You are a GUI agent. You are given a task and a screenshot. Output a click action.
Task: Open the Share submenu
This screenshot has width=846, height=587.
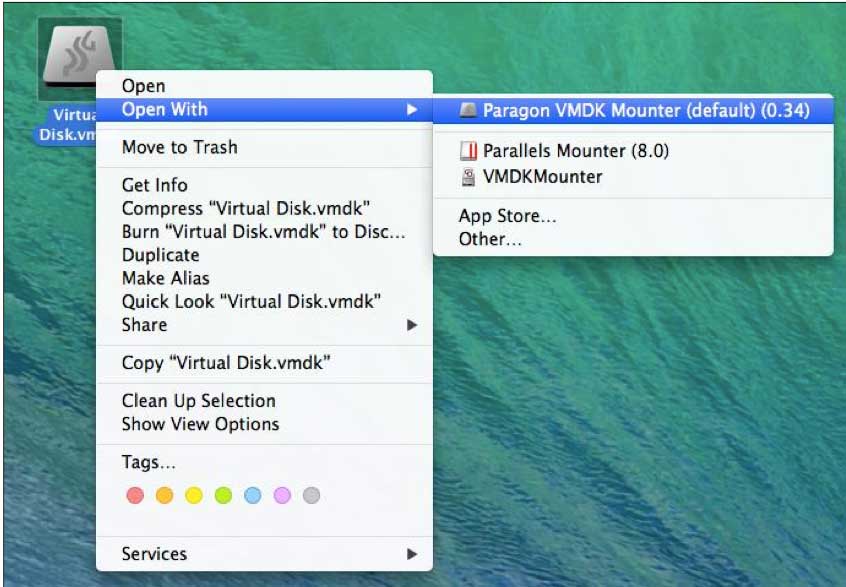(x=264, y=325)
